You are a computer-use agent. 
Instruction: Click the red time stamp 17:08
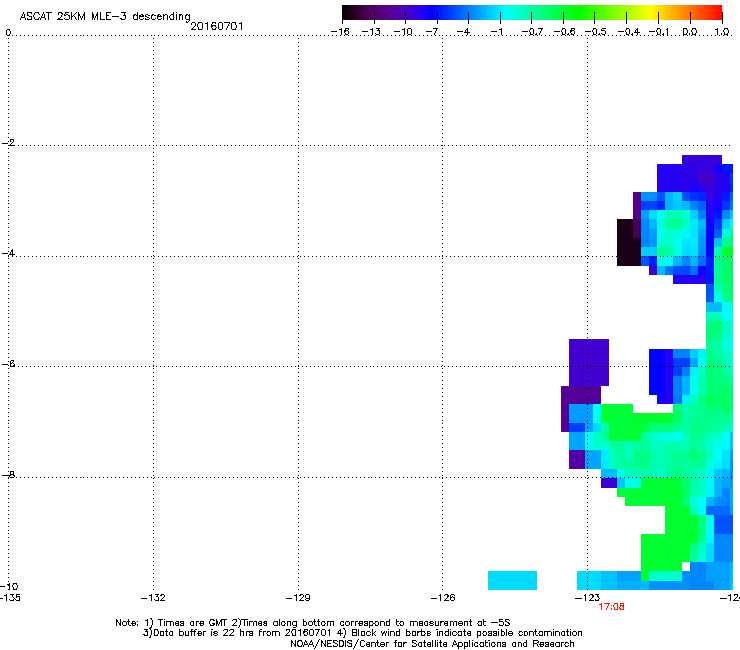(x=611, y=607)
